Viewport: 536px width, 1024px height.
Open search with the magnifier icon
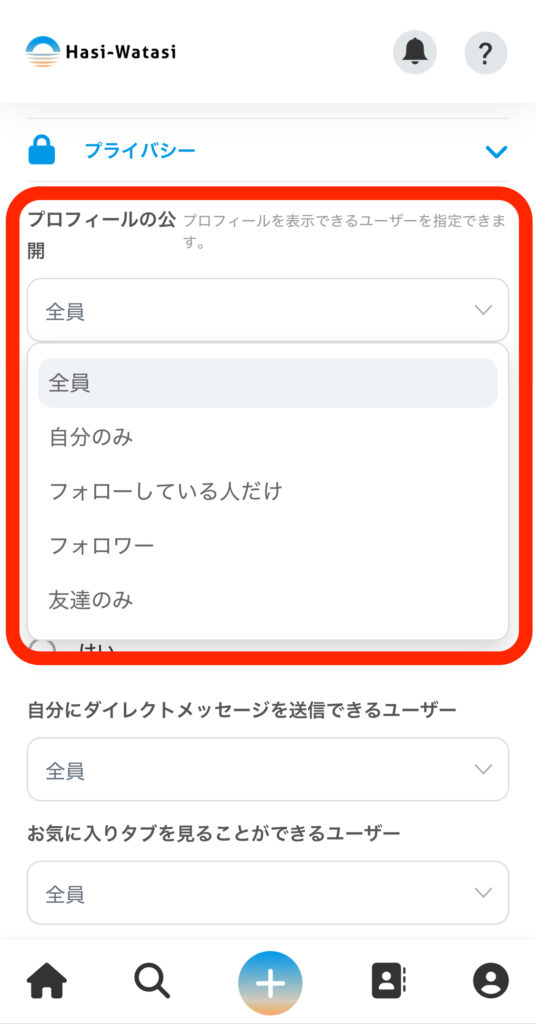[152, 982]
